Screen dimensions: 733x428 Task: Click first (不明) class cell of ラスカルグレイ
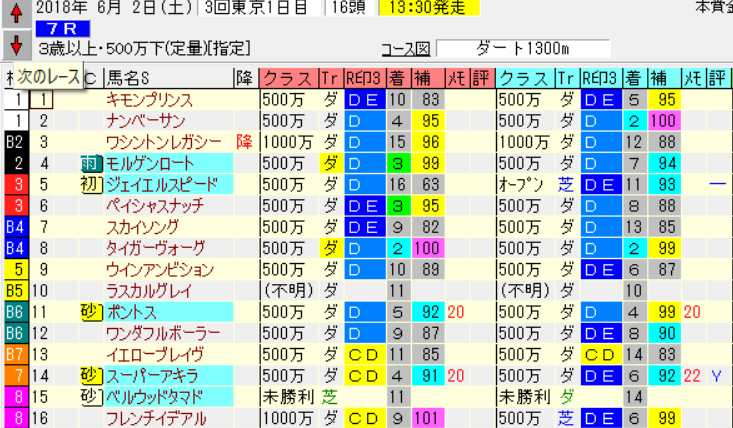(288, 291)
